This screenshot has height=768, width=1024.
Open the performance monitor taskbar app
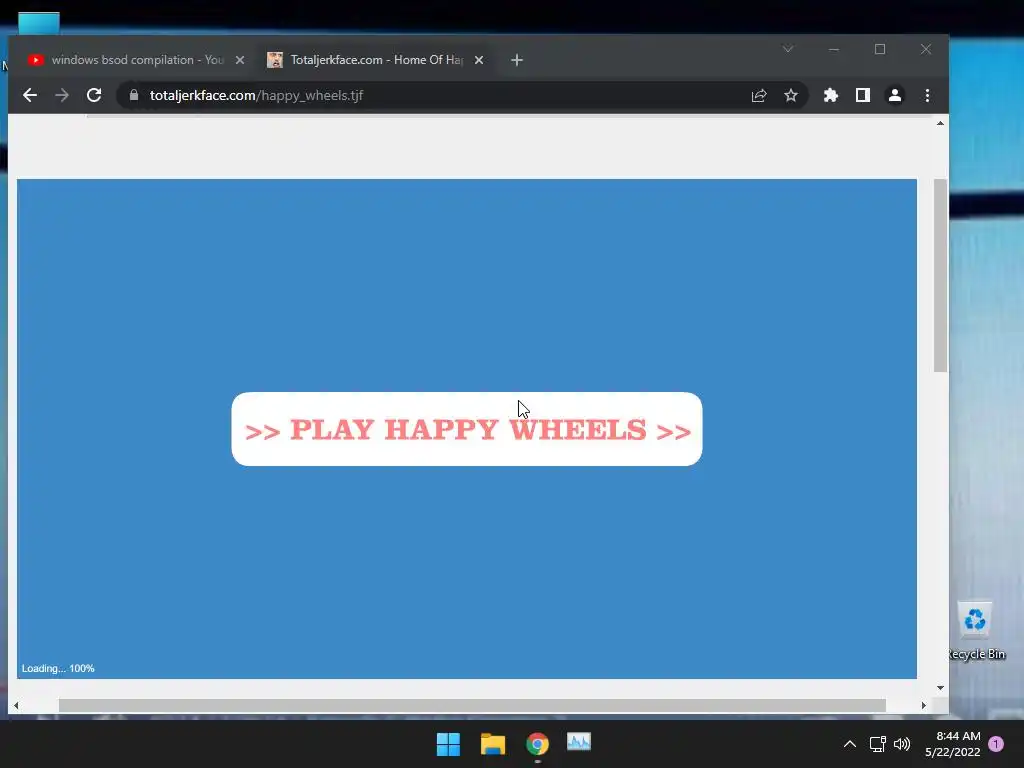click(579, 742)
